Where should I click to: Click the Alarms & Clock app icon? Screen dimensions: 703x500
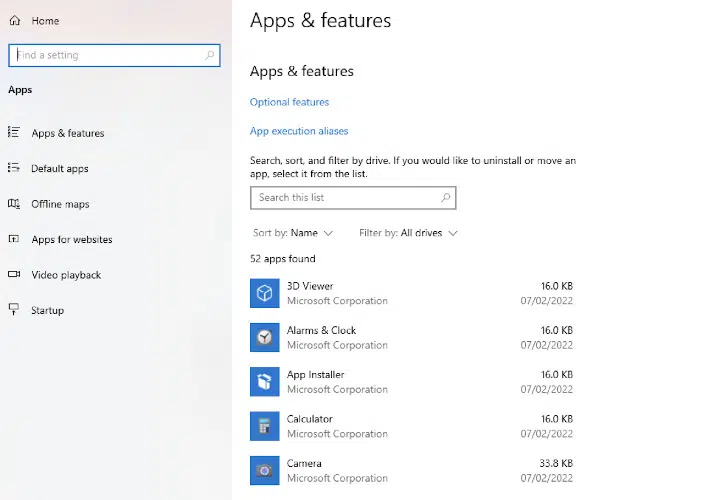(x=264, y=337)
